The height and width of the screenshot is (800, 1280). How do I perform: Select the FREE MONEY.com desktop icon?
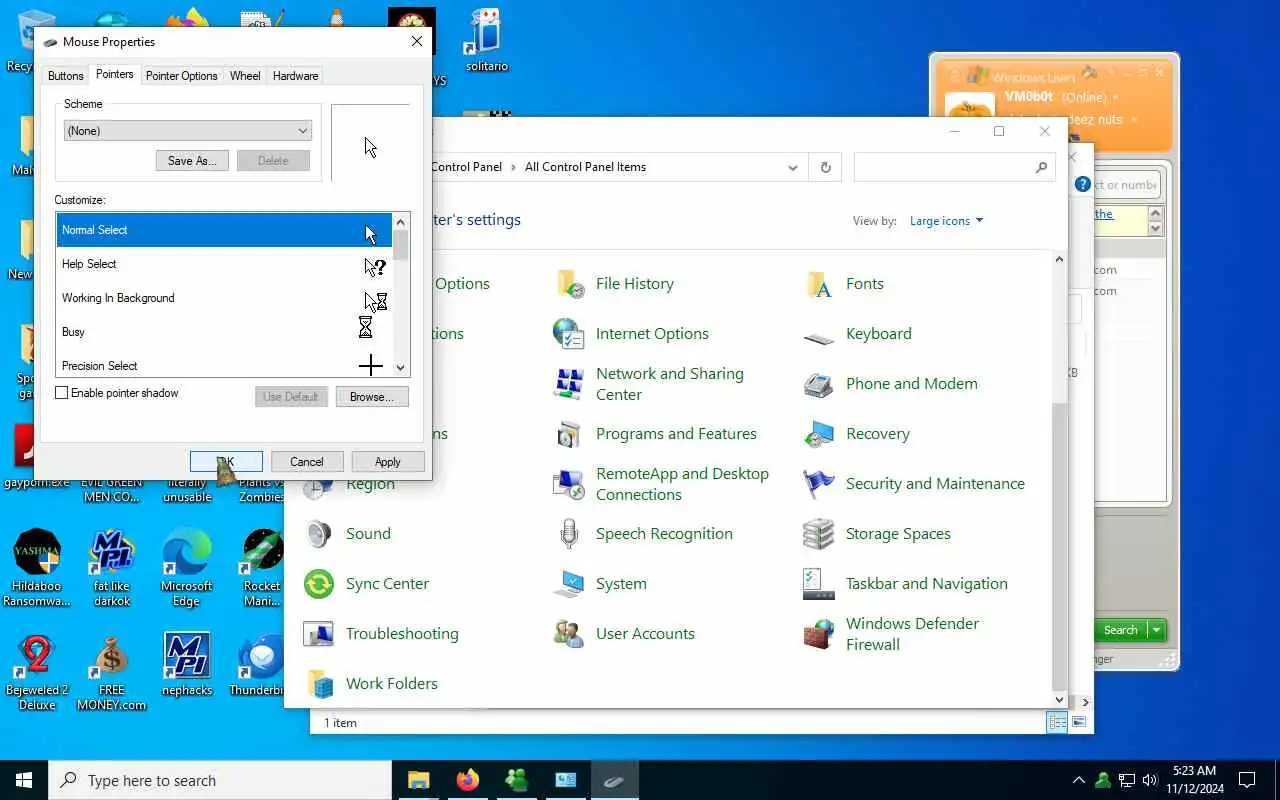click(111, 672)
